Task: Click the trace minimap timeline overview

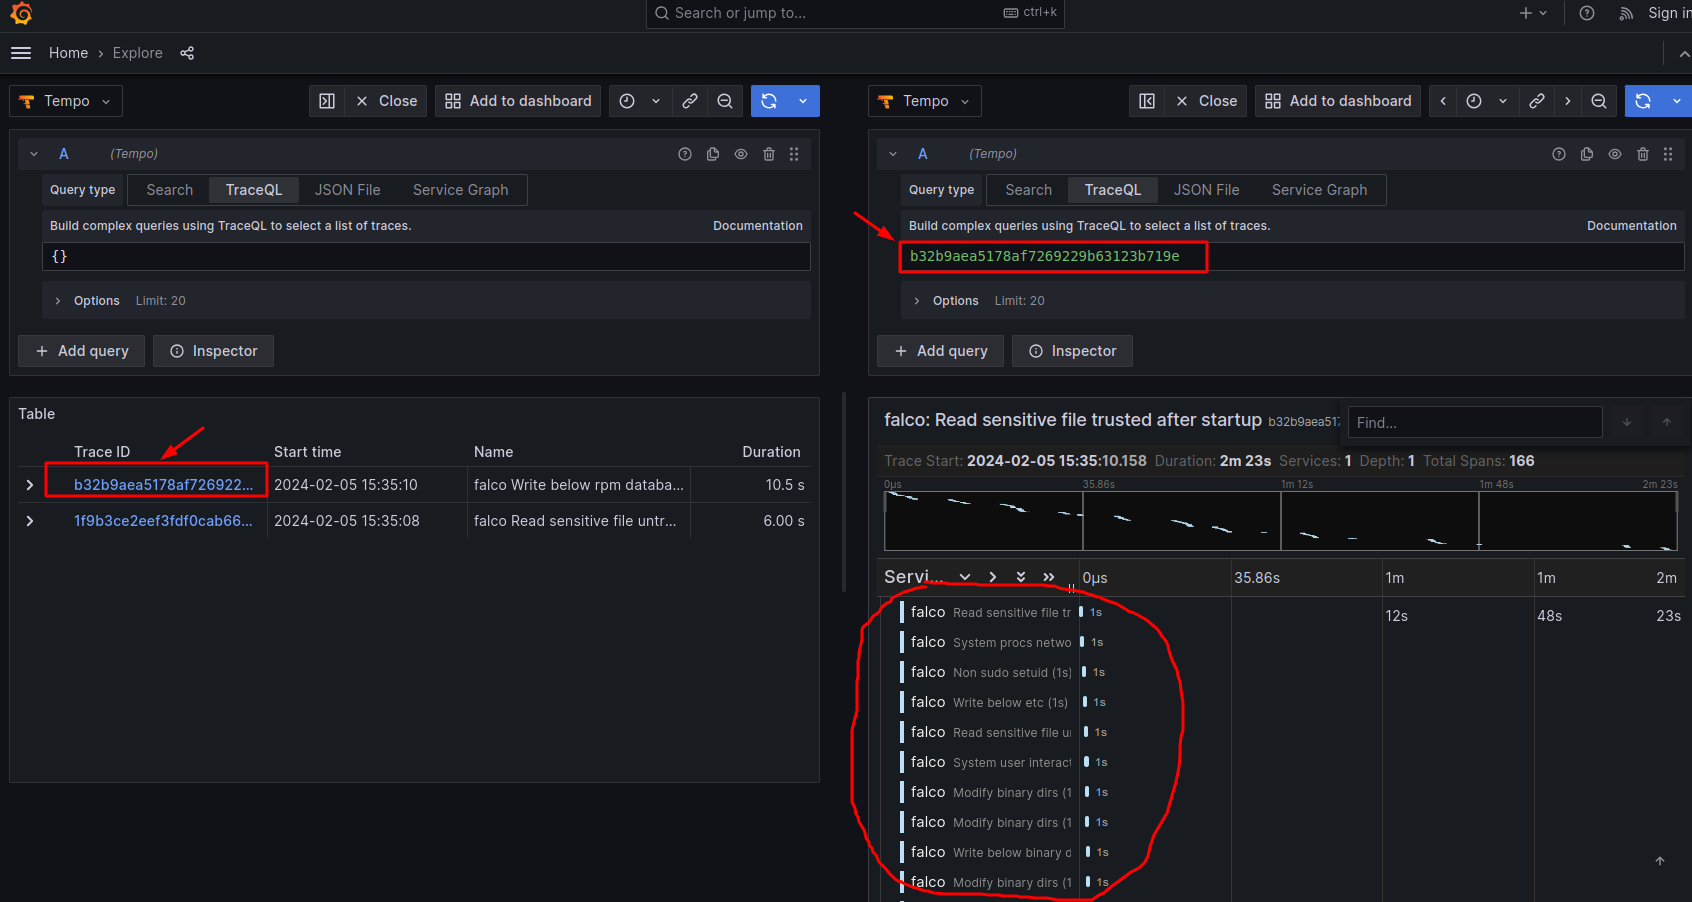Action: pyautogui.click(x=1281, y=520)
